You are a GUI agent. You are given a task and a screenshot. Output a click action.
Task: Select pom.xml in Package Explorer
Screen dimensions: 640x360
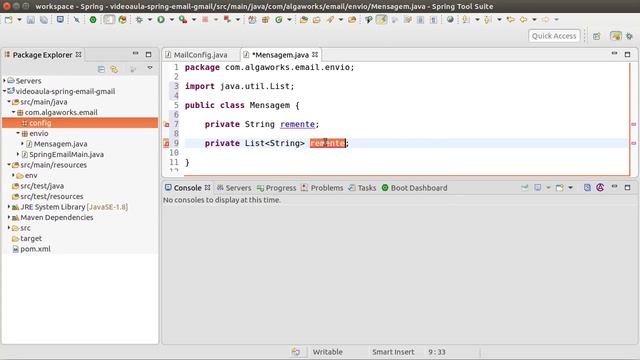pyautogui.click(x=36, y=249)
